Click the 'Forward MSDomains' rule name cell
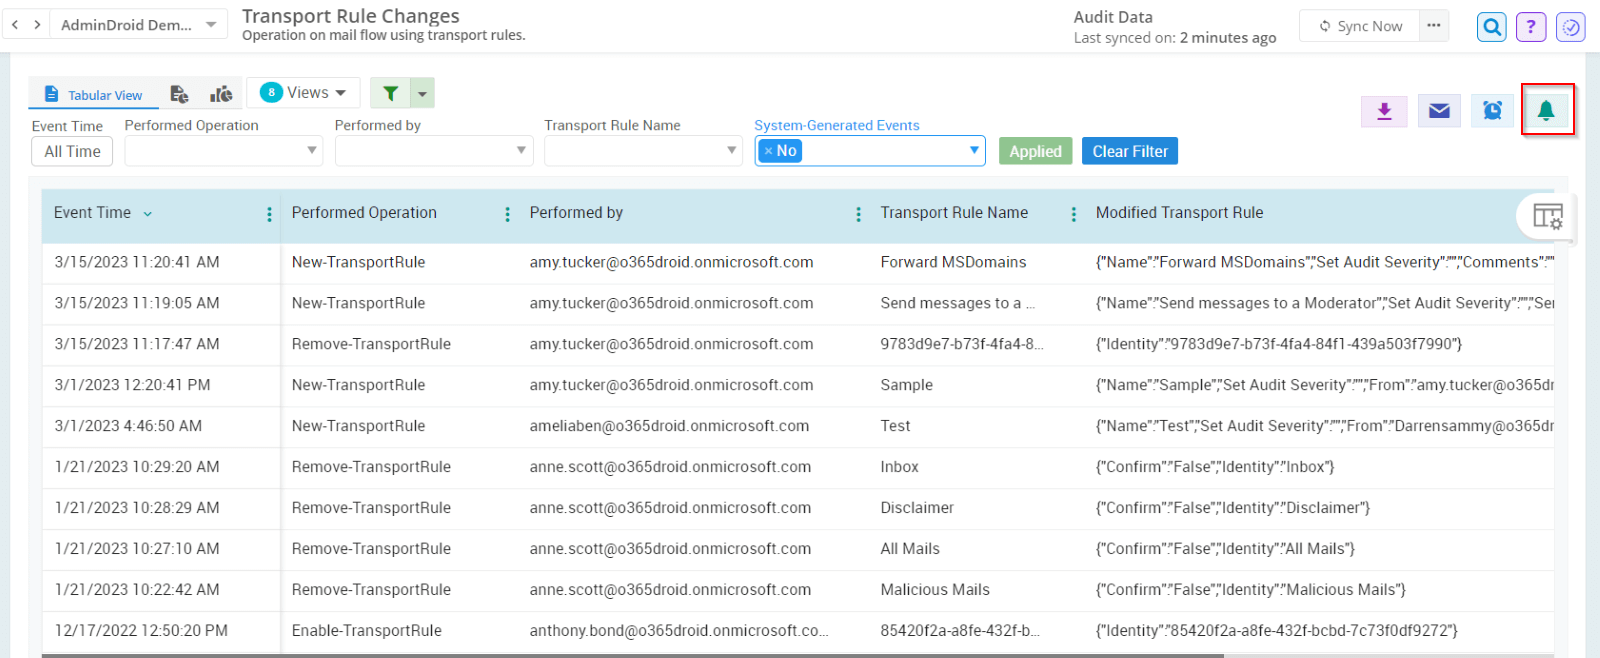Image resolution: width=1600 pixels, height=658 pixels. 953,262
